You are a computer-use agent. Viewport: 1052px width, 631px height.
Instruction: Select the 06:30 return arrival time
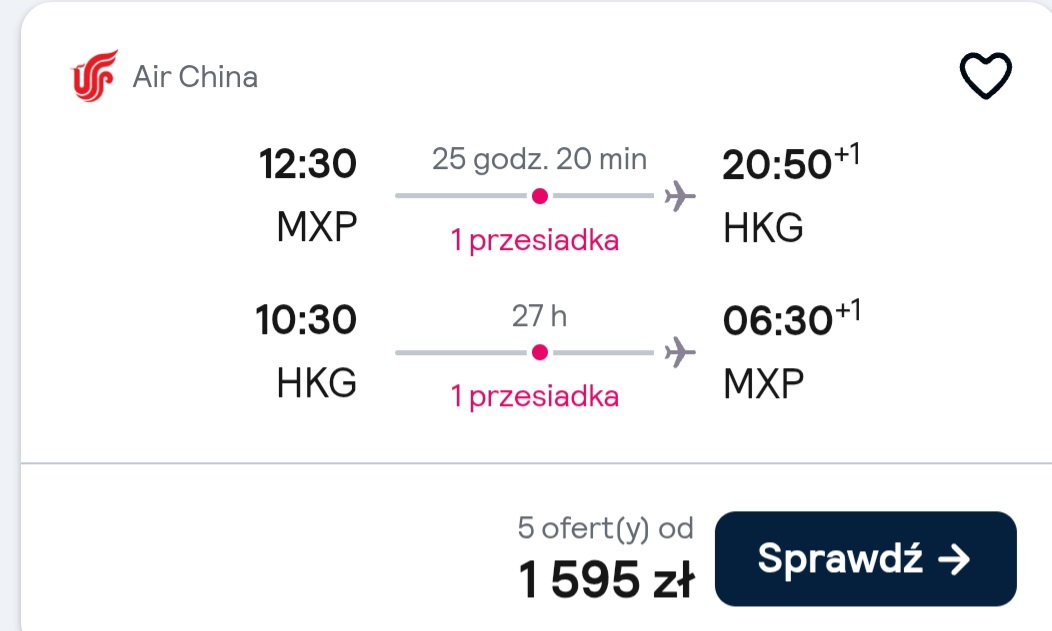click(x=778, y=321)
